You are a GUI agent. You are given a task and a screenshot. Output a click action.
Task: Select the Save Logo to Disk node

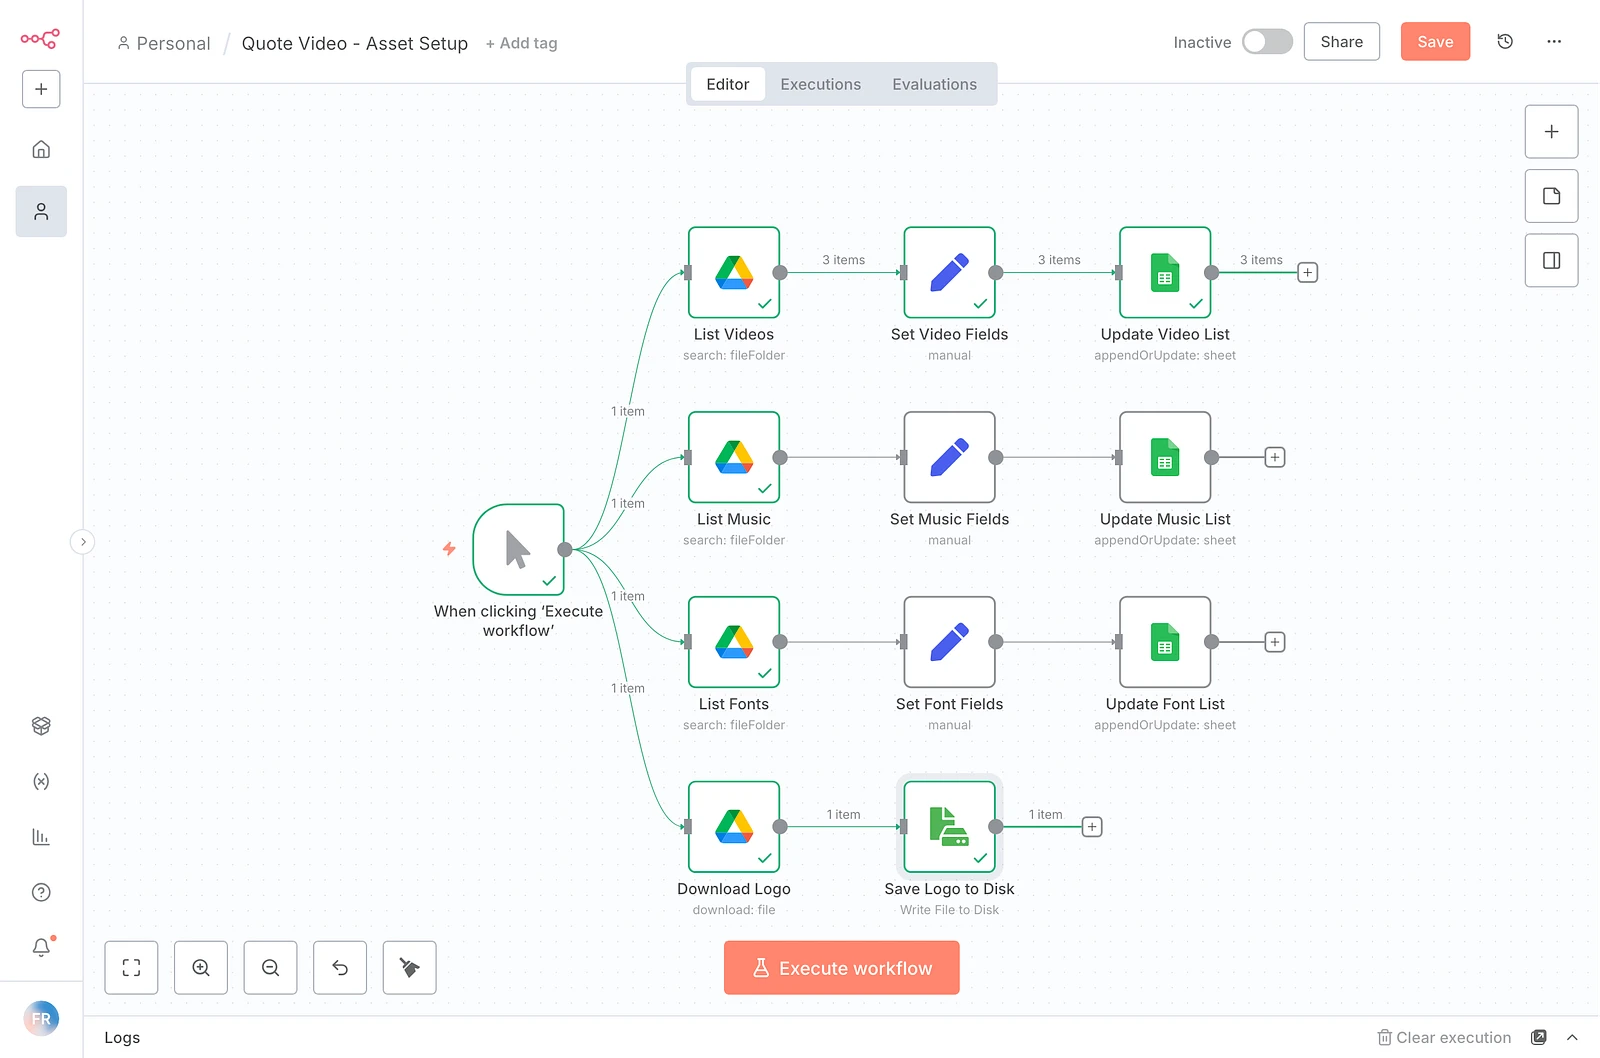949,827
